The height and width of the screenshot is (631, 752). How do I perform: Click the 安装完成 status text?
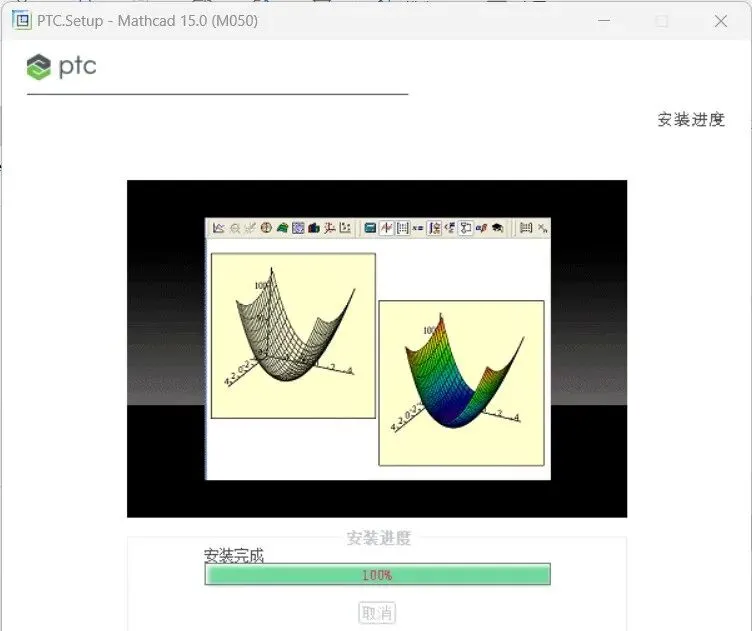[234, 555]
